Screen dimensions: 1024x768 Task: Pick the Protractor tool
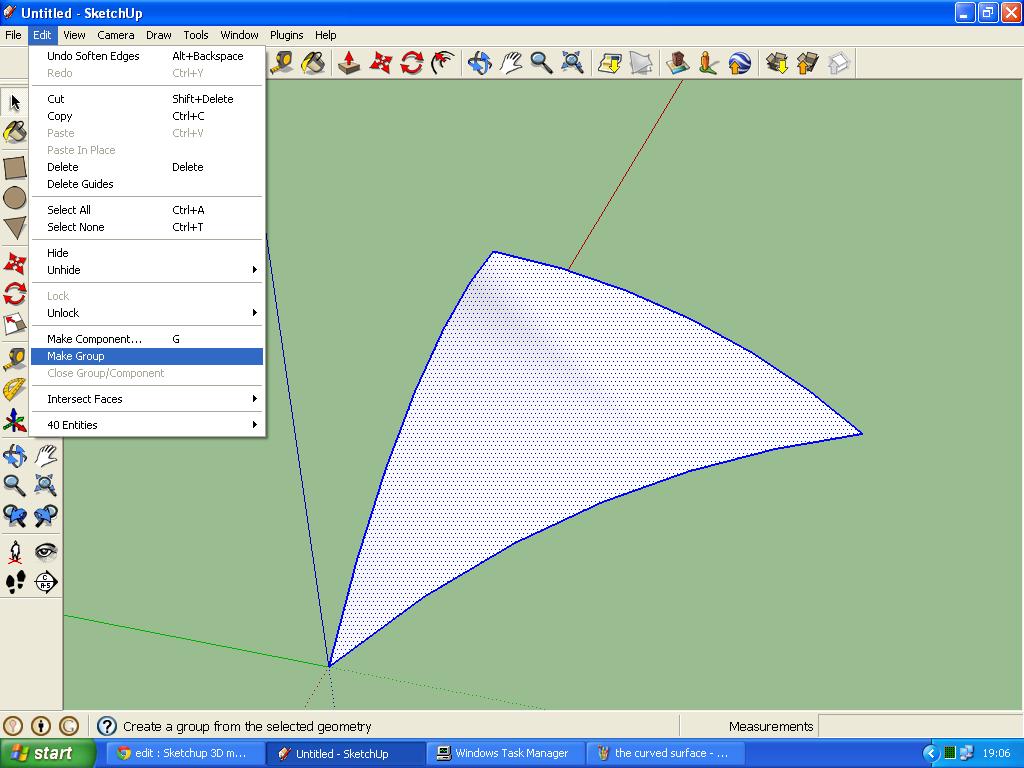14,390
